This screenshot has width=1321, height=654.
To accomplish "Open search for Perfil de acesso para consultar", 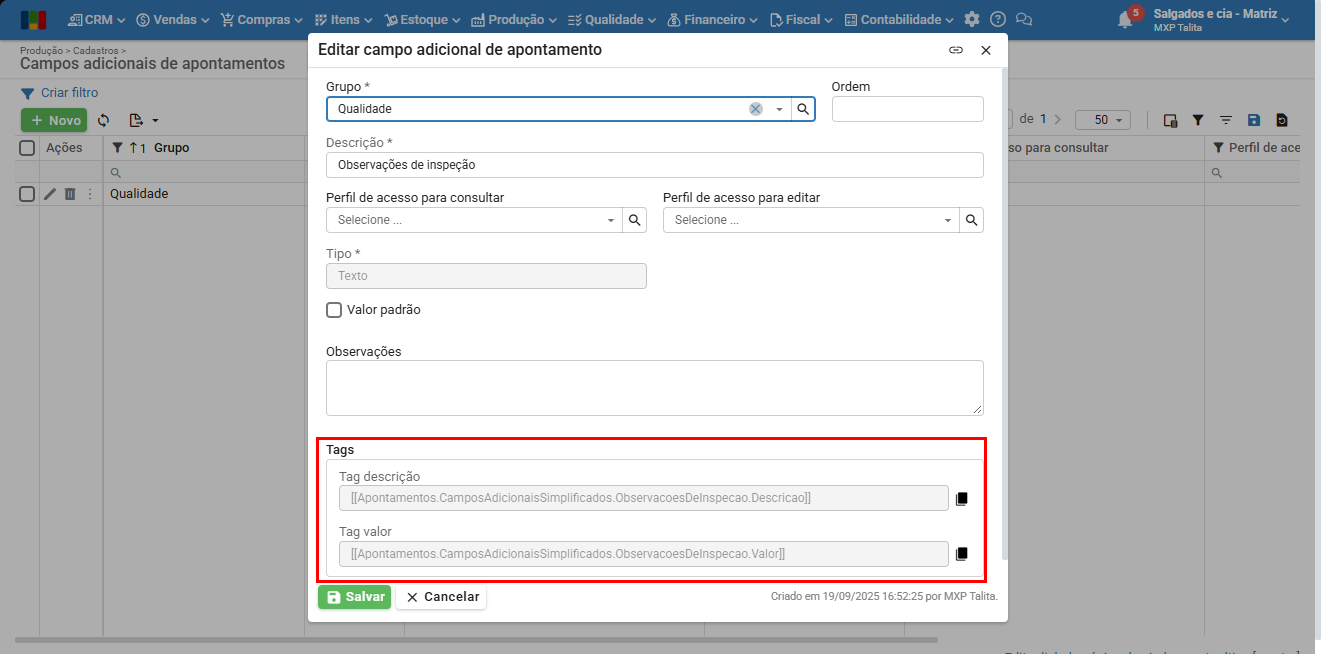I will tap(634, 220).
